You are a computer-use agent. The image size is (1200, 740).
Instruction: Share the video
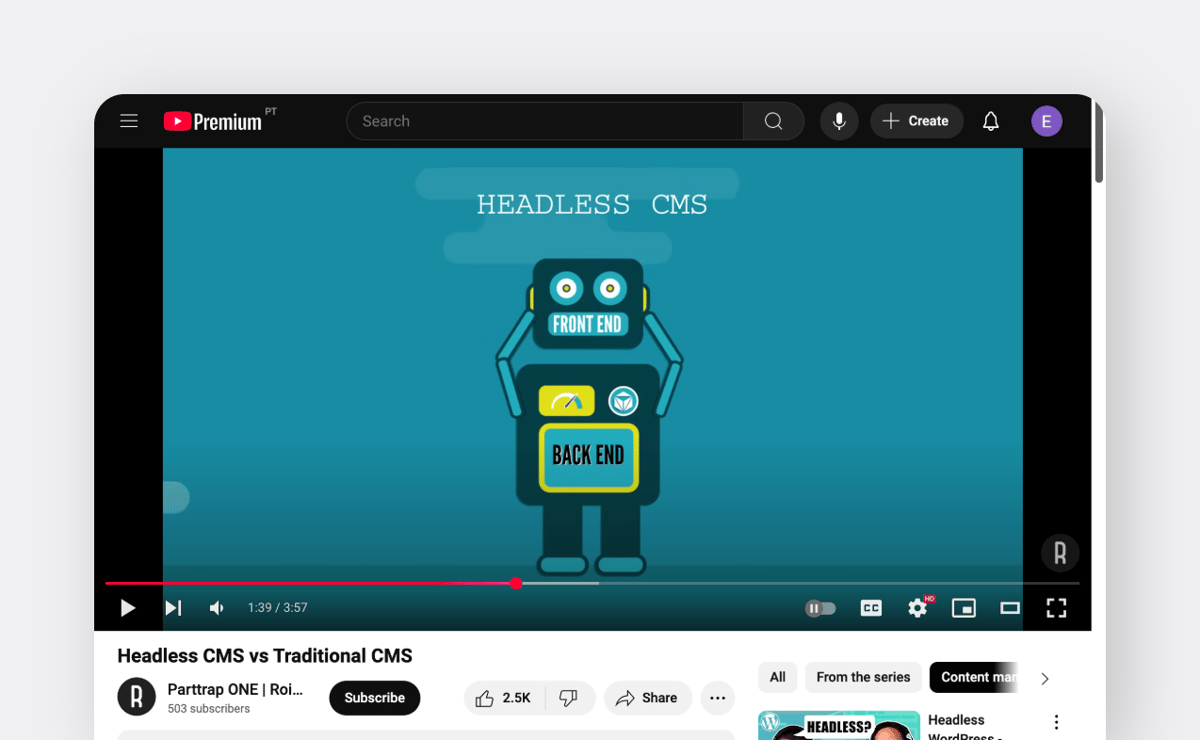click(x=648, y=698)
